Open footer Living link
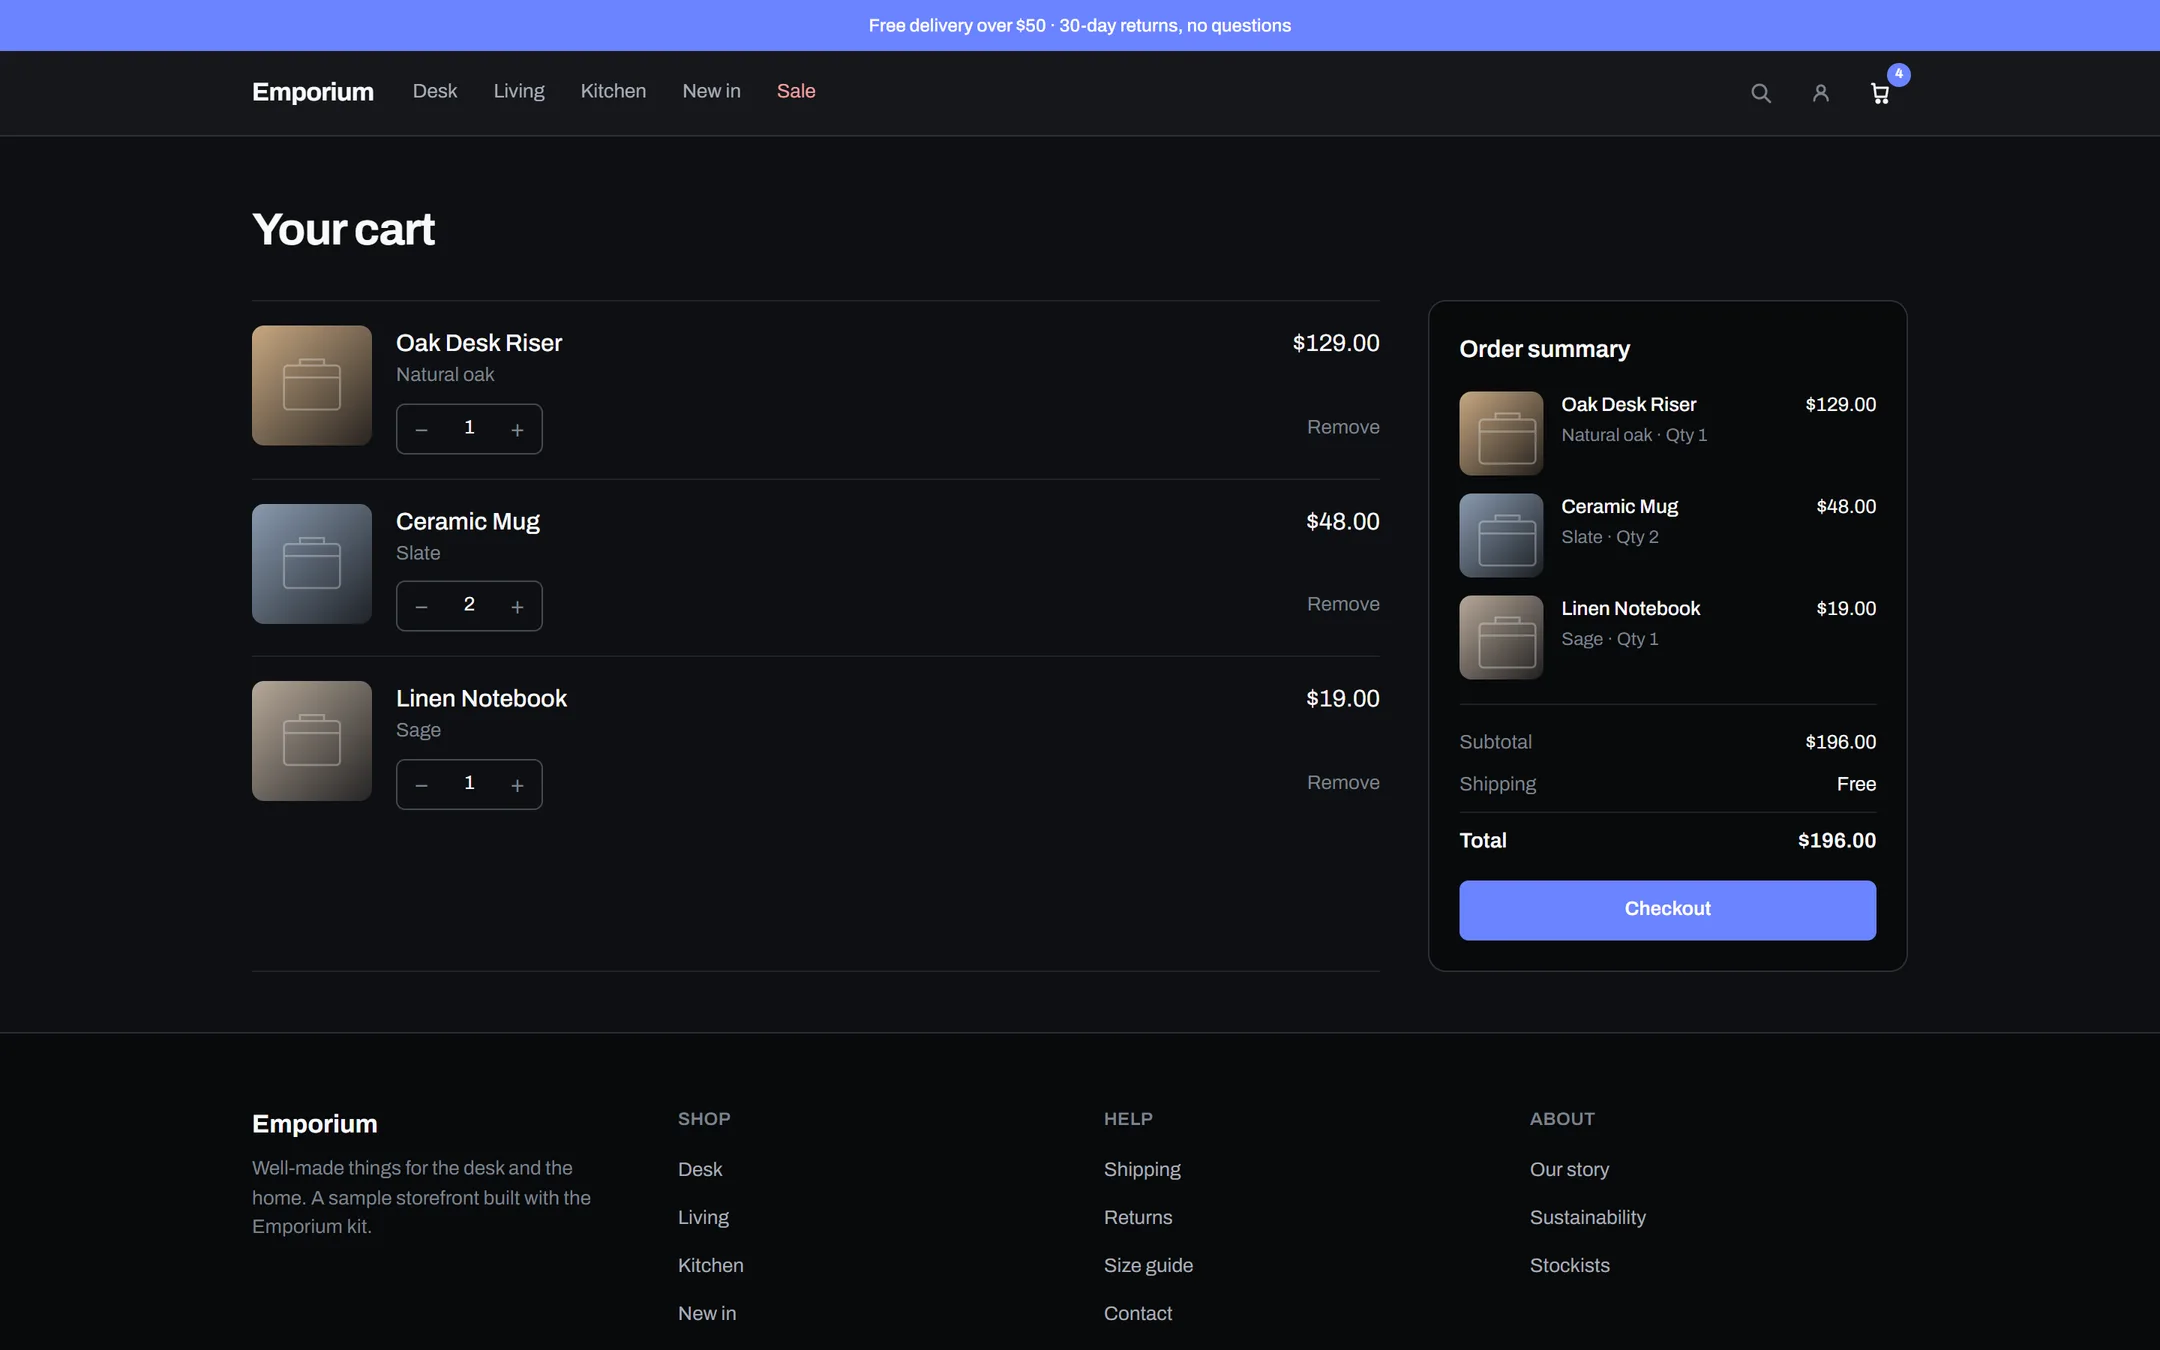 pos(703,1217)
